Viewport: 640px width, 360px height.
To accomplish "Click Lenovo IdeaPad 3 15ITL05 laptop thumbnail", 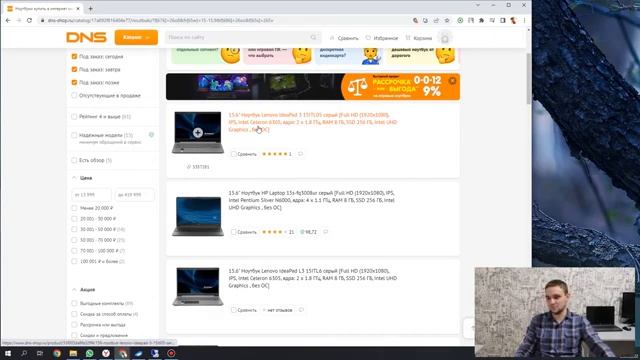I will point(198,133).
